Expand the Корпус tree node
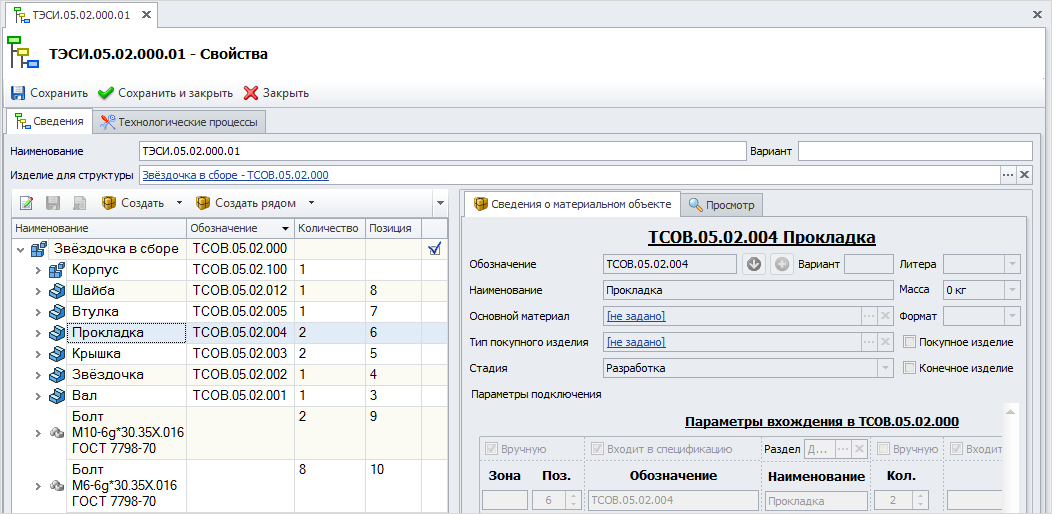This screenshot has height=514, width=1052. pyautogui.click(x=38, y=270)
